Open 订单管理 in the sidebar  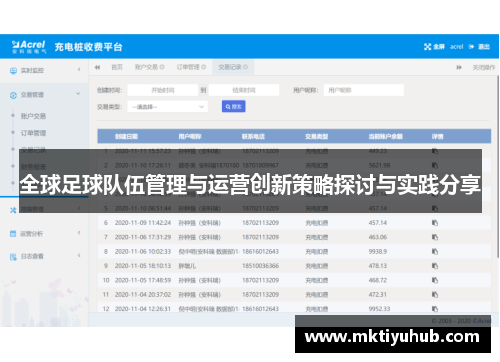click(33, 133)
